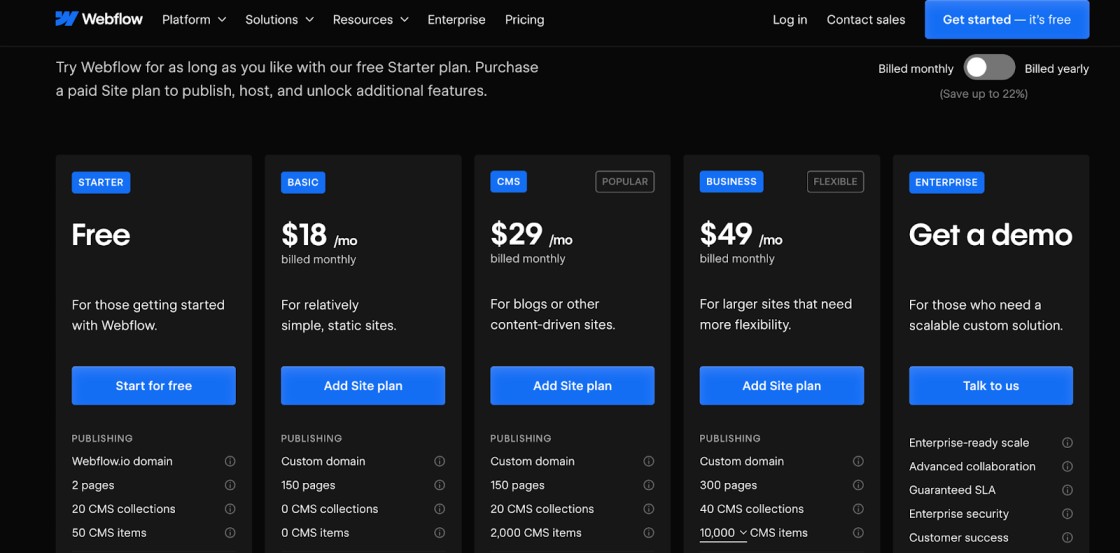Image resolution: width=1120 pixels, height=553 pixels.
Task: Click the Webflow logo
Action: point(99,19)
